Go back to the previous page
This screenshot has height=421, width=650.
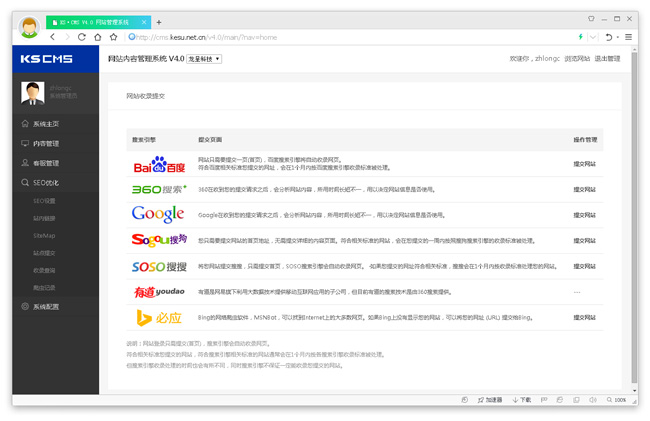click(x=53, y=37)
